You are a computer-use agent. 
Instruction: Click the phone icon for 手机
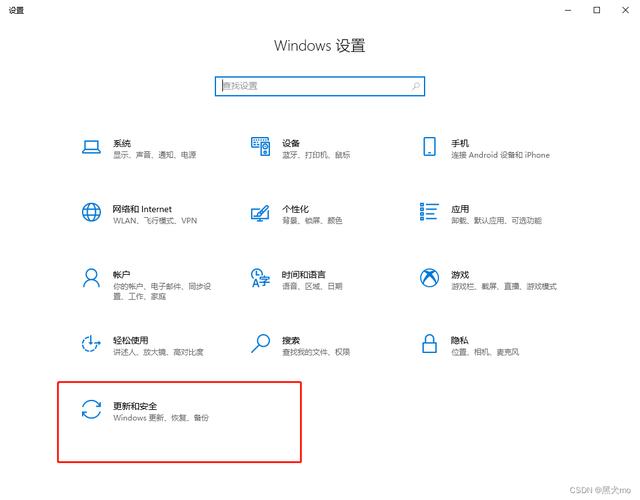(429, 147)
